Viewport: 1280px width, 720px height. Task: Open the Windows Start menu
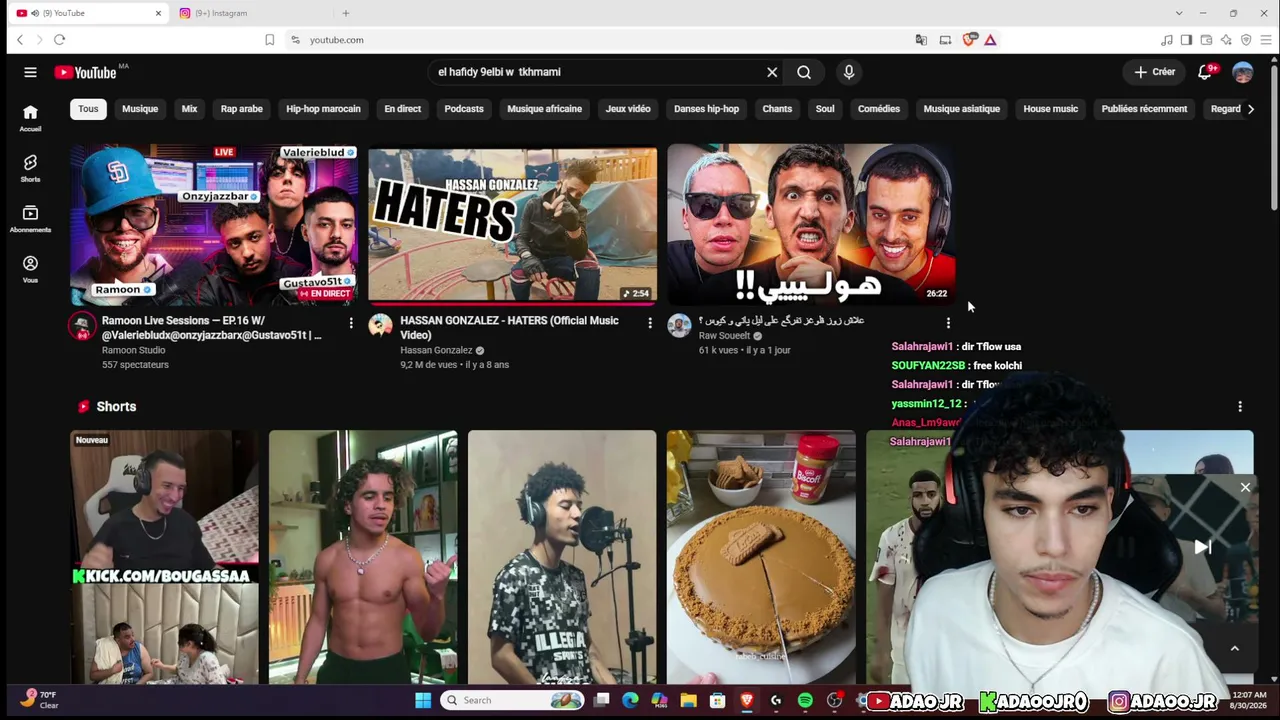click(423, 700)
